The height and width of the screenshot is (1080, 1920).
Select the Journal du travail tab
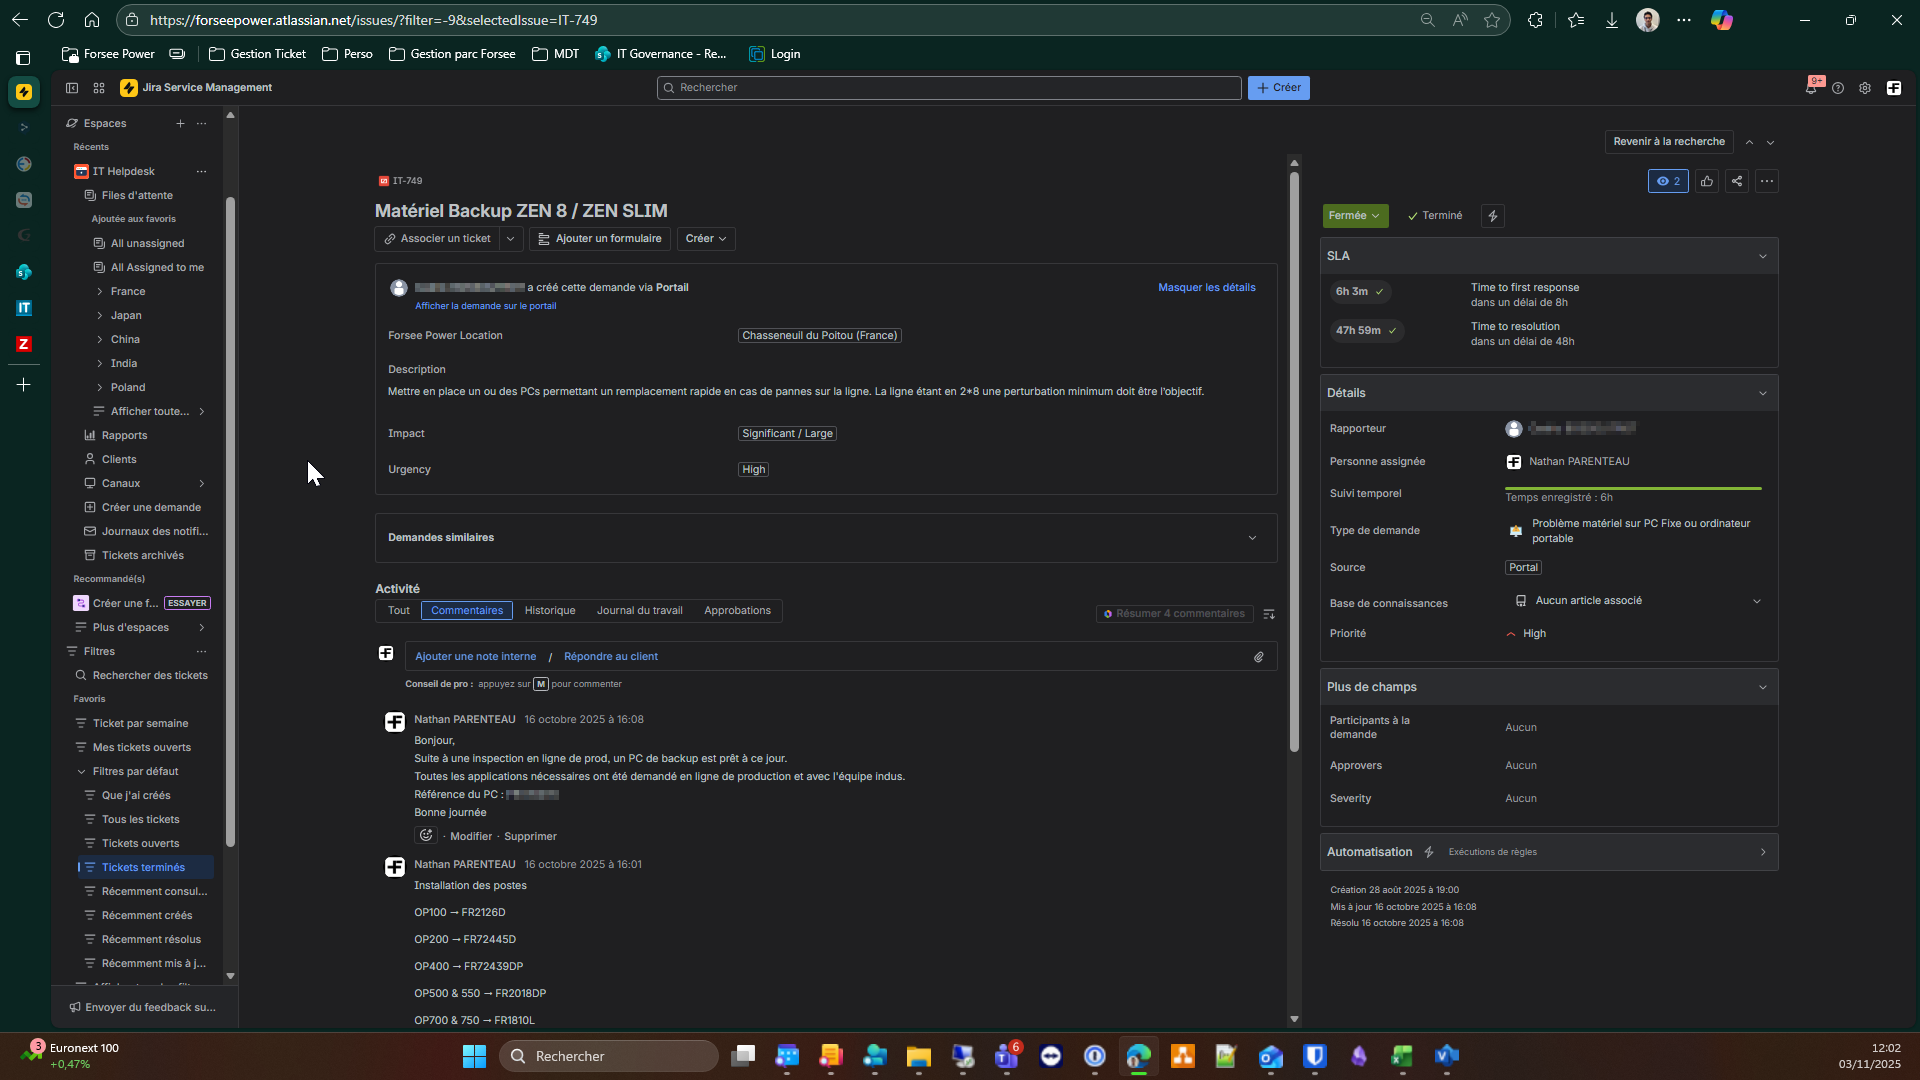(x=639, y=611)
